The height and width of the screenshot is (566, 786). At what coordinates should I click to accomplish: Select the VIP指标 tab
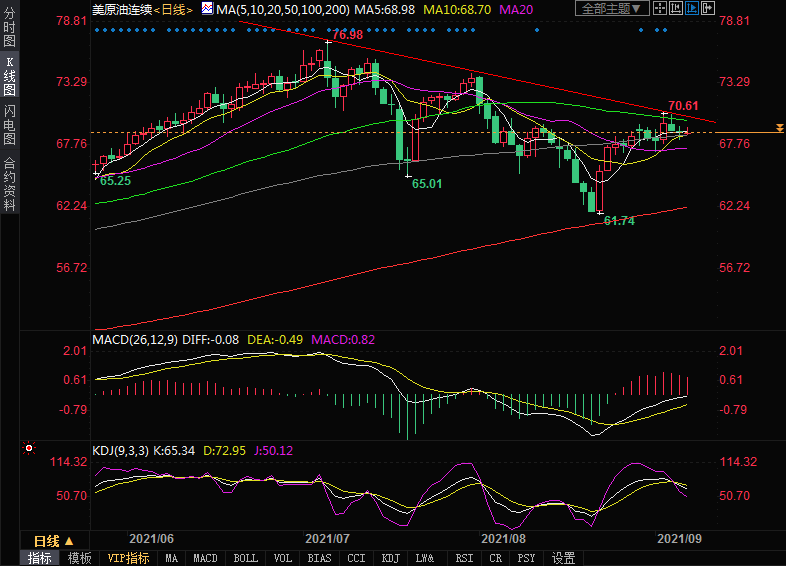[127, 558]
